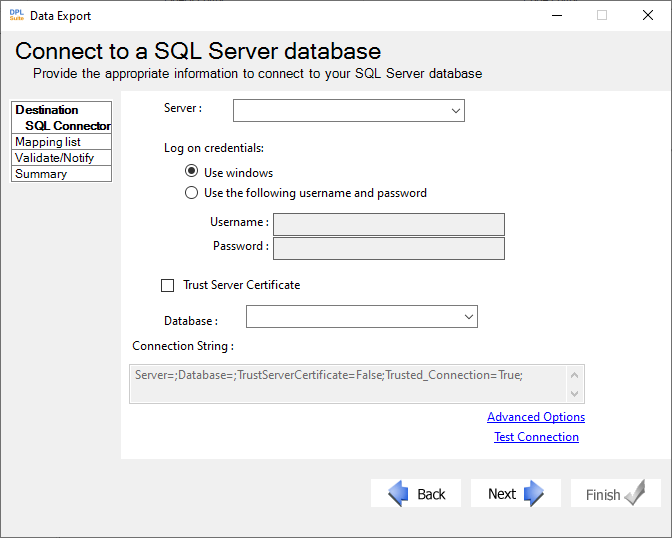Click the Password input field
The image size is (672, 538).
[389, 249]
